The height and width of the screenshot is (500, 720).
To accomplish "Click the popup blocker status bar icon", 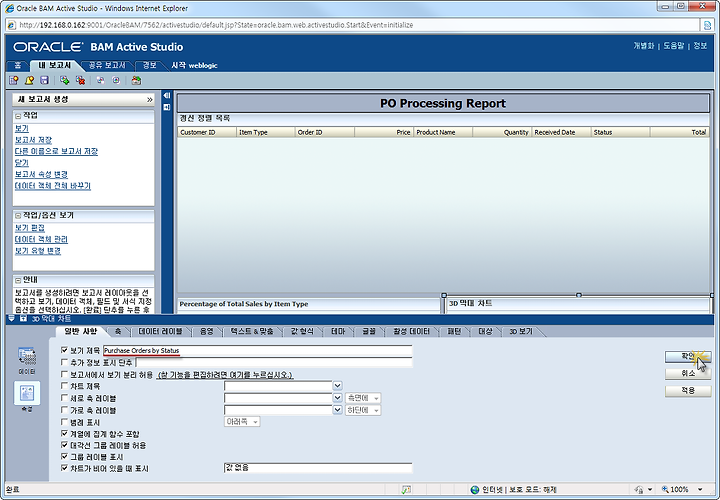I will pyautogui.click(x=406, y=489).
